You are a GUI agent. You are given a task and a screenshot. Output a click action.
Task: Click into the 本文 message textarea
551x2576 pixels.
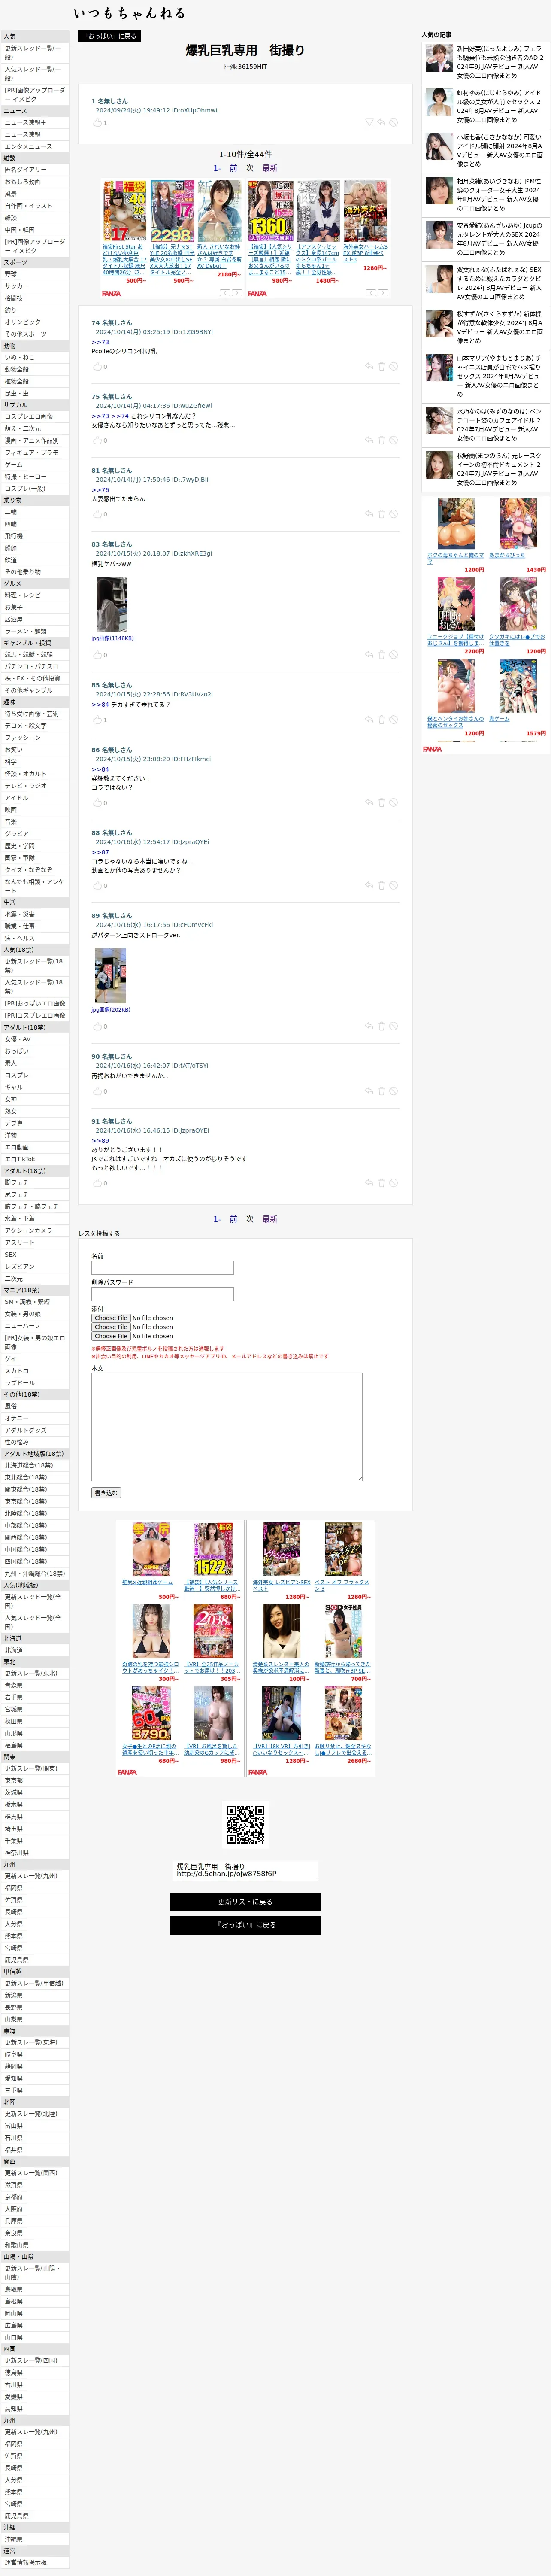pyautogui.click(x=227, y=1427)
